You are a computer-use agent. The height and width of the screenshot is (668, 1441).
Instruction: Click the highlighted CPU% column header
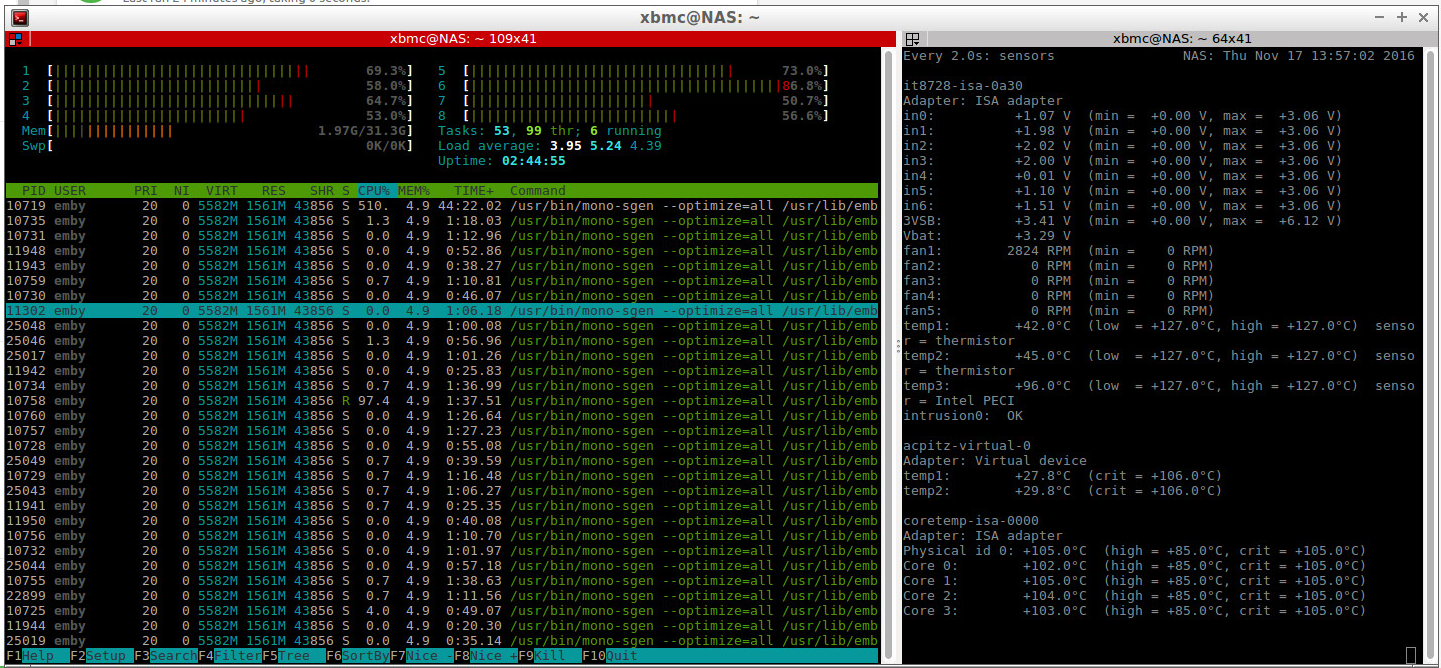(x=374, y=191)
